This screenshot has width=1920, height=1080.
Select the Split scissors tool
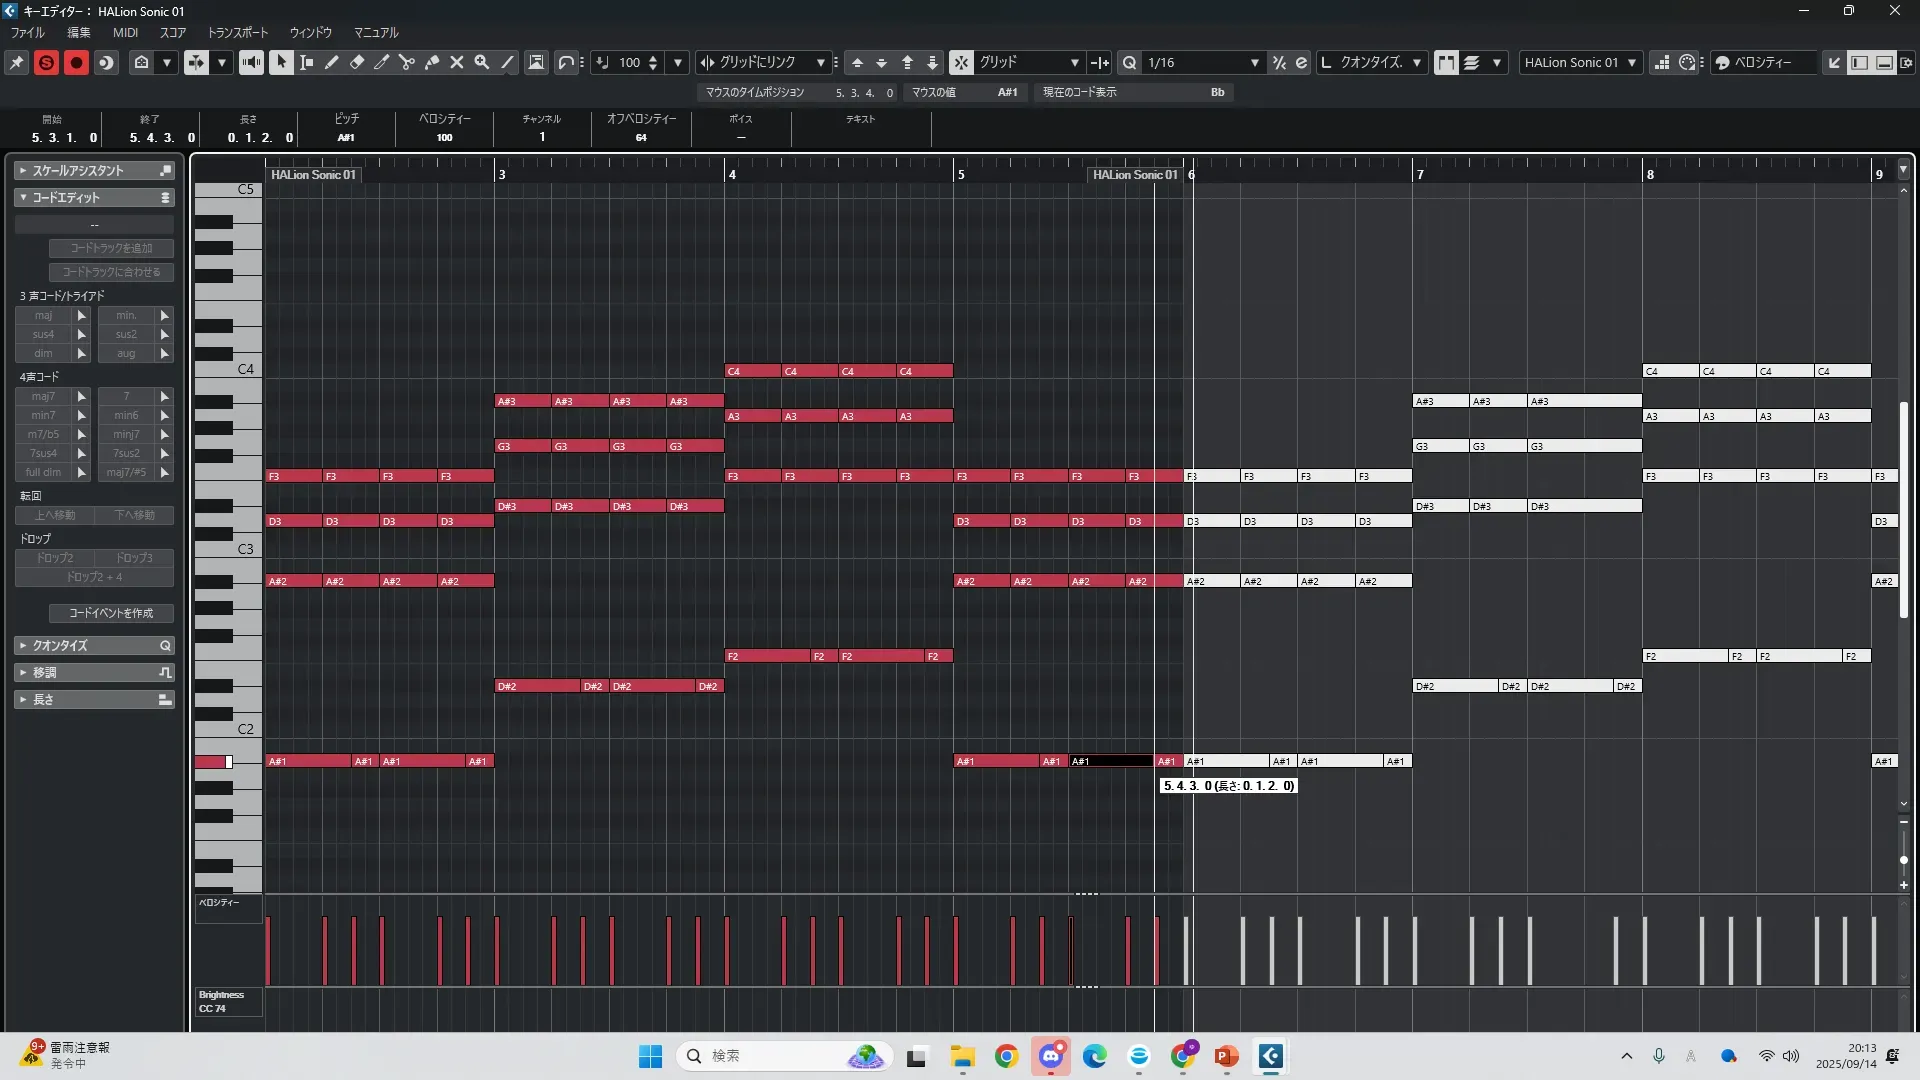click(407, 62)
